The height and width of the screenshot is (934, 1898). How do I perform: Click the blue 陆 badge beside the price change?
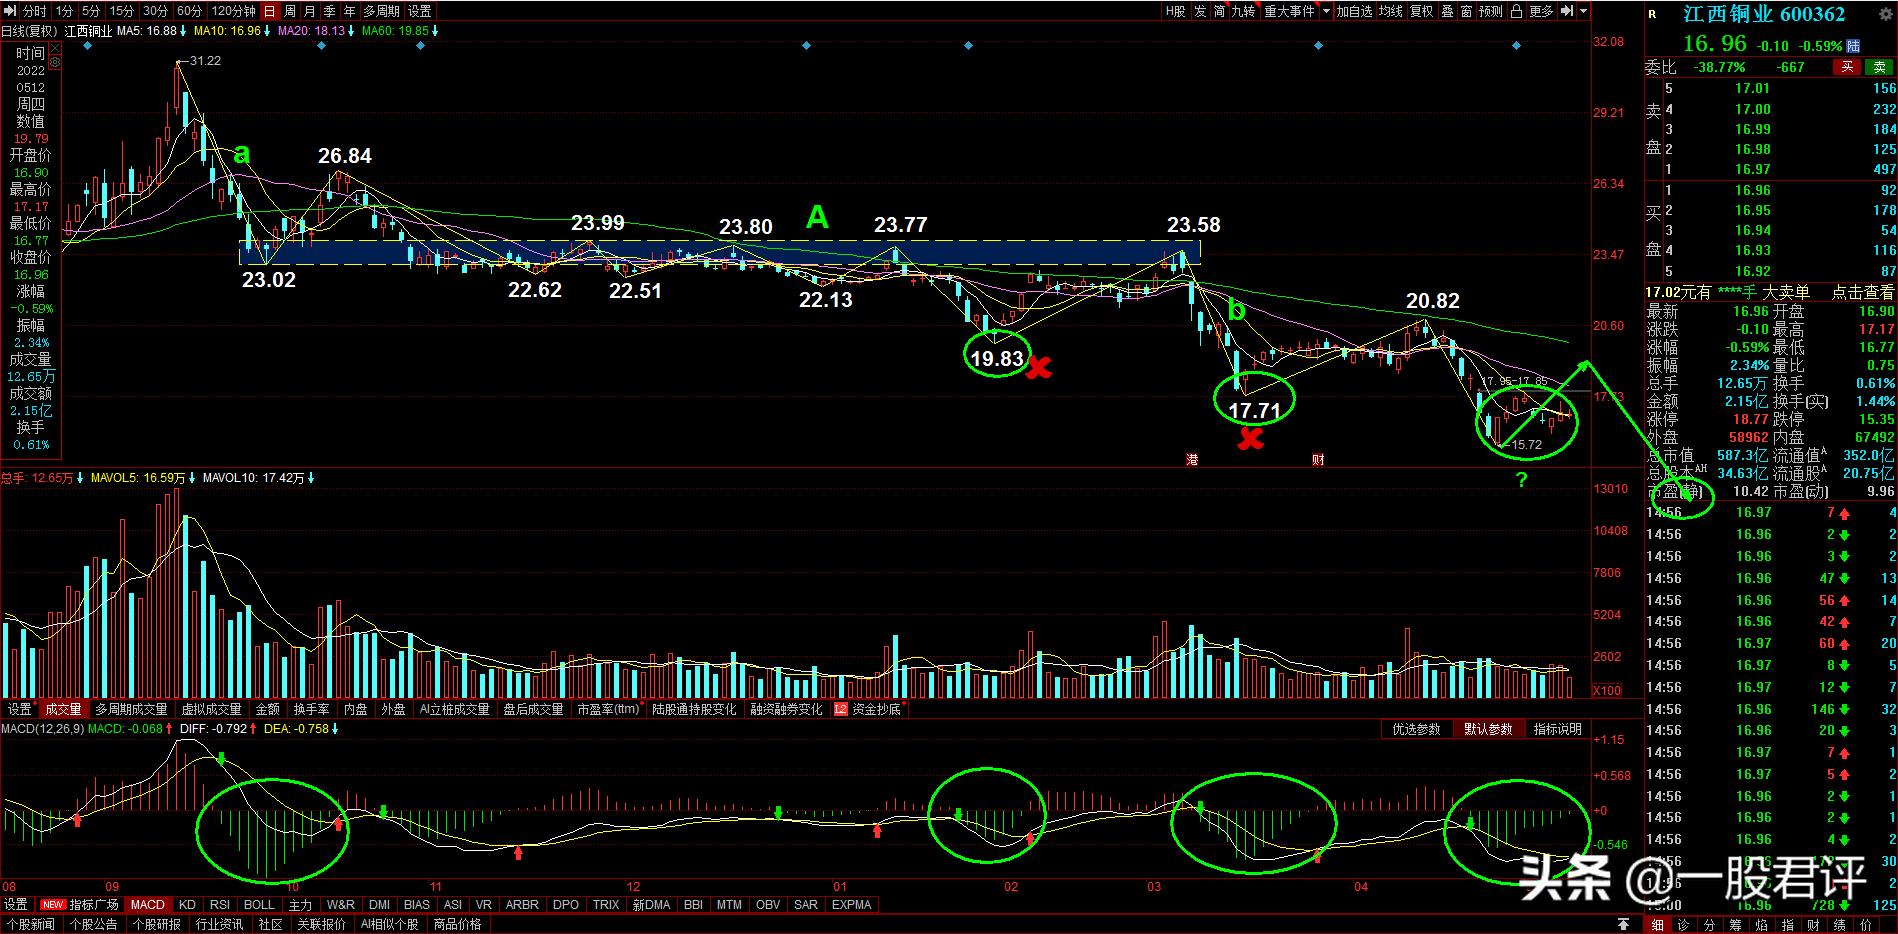click(x=1853, y=46)
